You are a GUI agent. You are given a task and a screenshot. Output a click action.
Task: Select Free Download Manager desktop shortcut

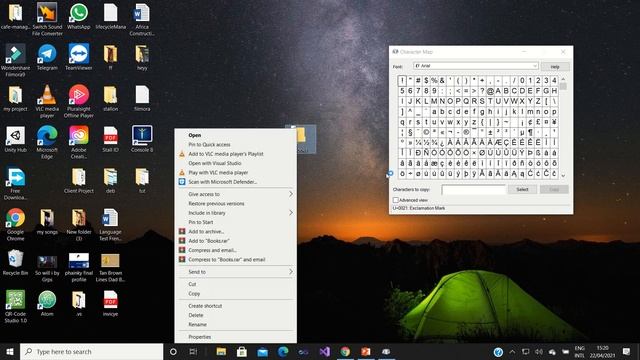pyautogui.click(x=16, y=183)
